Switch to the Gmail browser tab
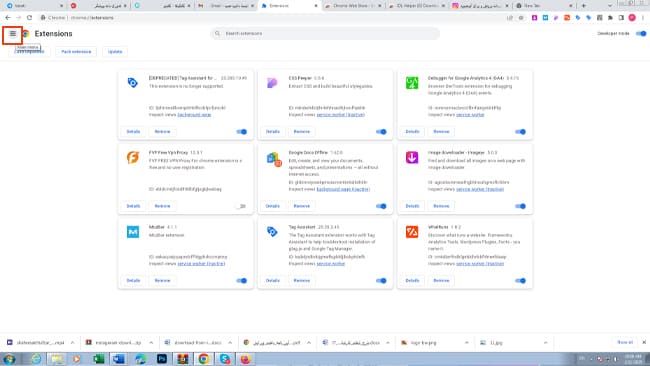Viewport: 650px width, 366px height. point(226,6)
